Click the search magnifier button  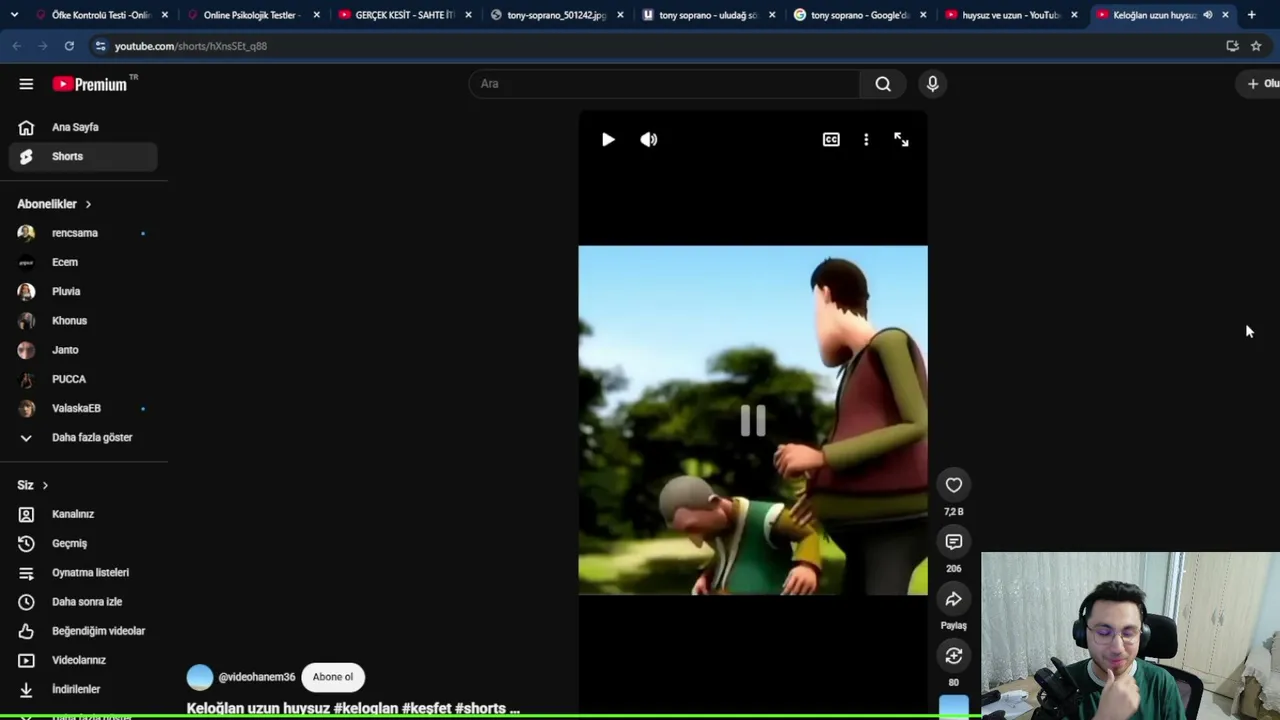(x=883, y=84)
